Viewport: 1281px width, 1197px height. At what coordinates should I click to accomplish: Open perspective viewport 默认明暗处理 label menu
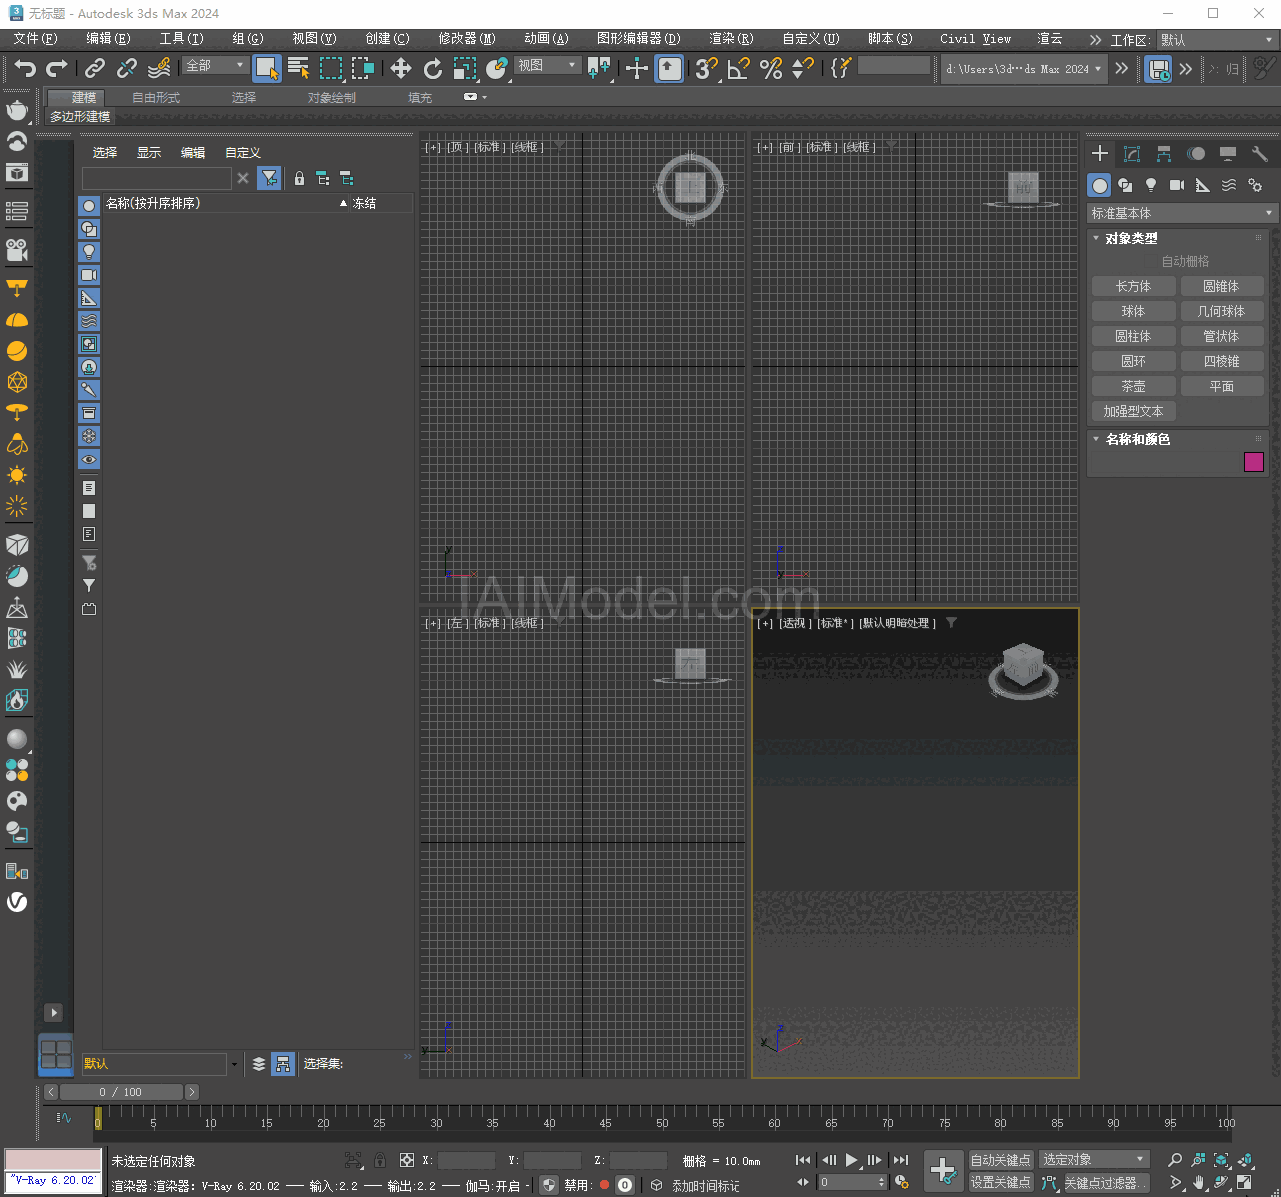(898, 623)
